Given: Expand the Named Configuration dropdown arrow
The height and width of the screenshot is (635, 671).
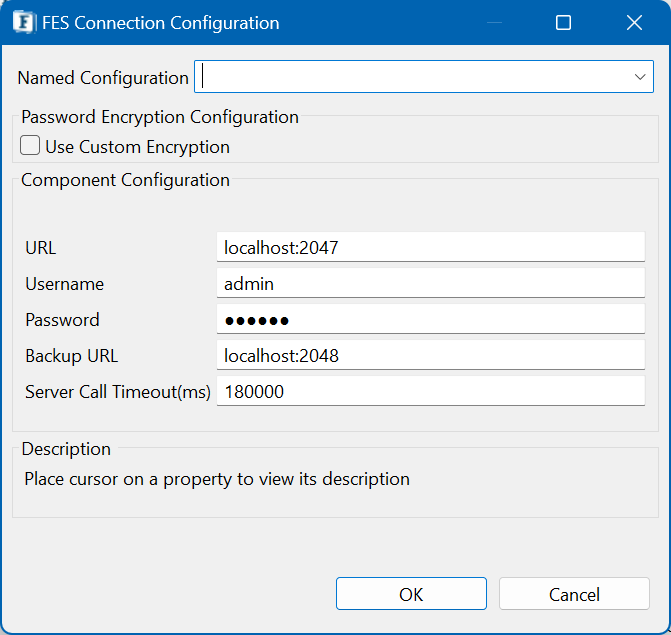Looking at the screenshot, I should click(x=640, y=77).
